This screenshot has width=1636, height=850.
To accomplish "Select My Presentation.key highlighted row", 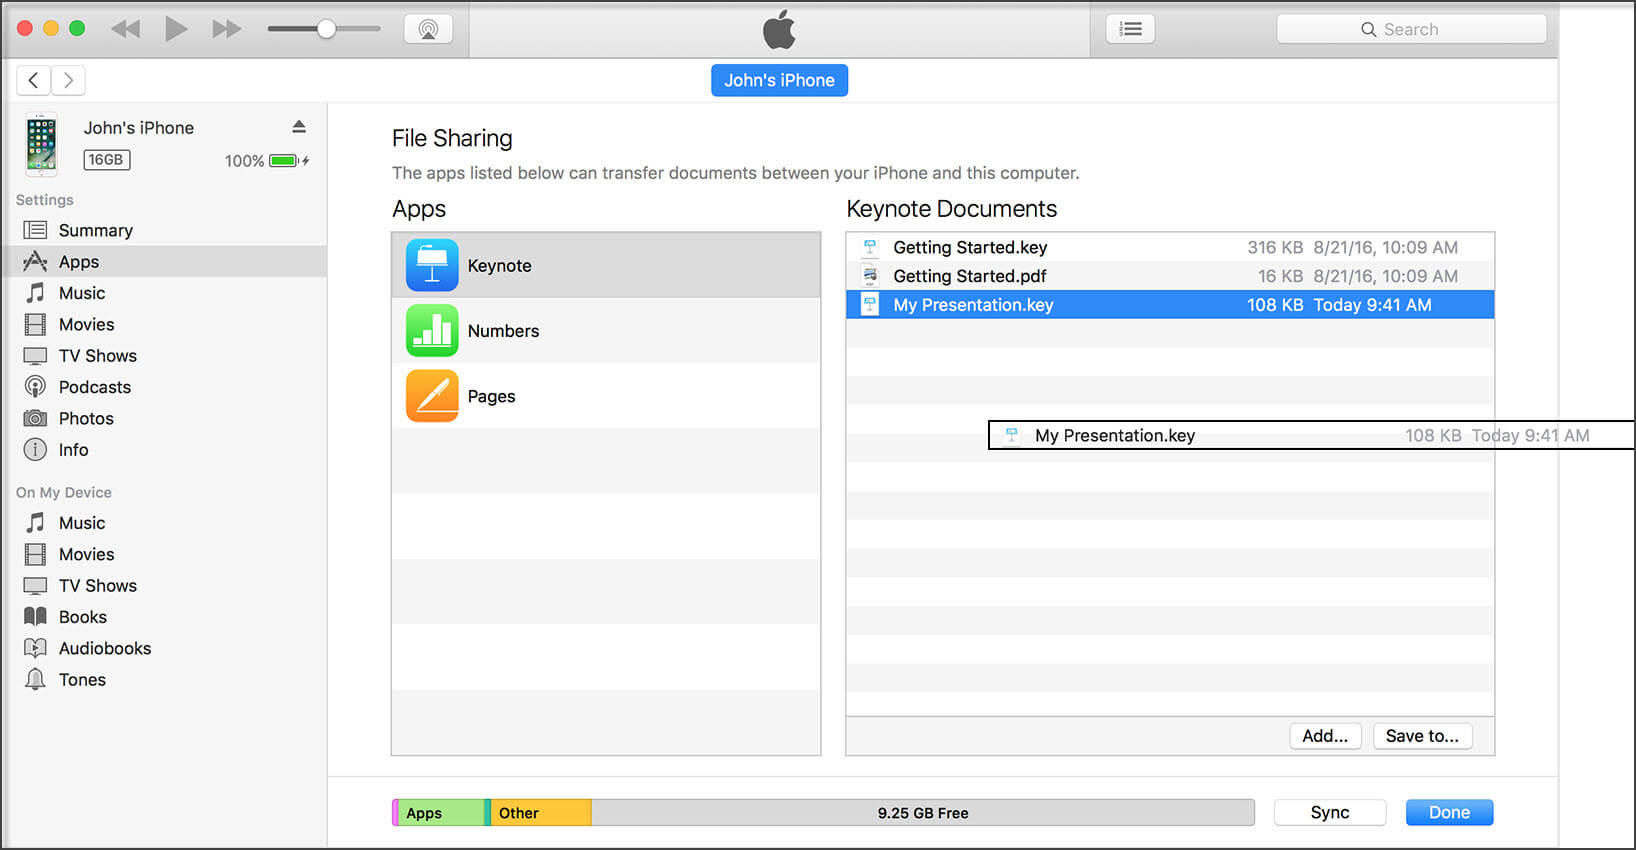I will [1170, 305].
